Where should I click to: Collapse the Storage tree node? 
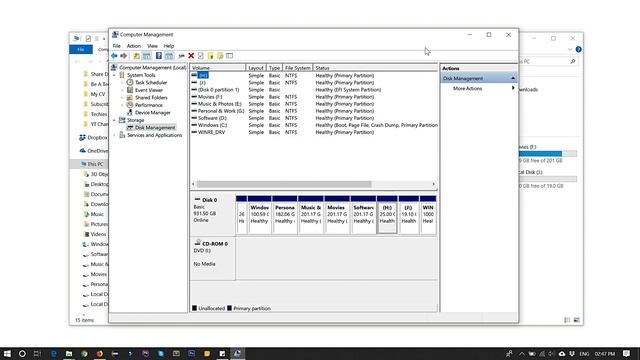click(x=114, y=120)
